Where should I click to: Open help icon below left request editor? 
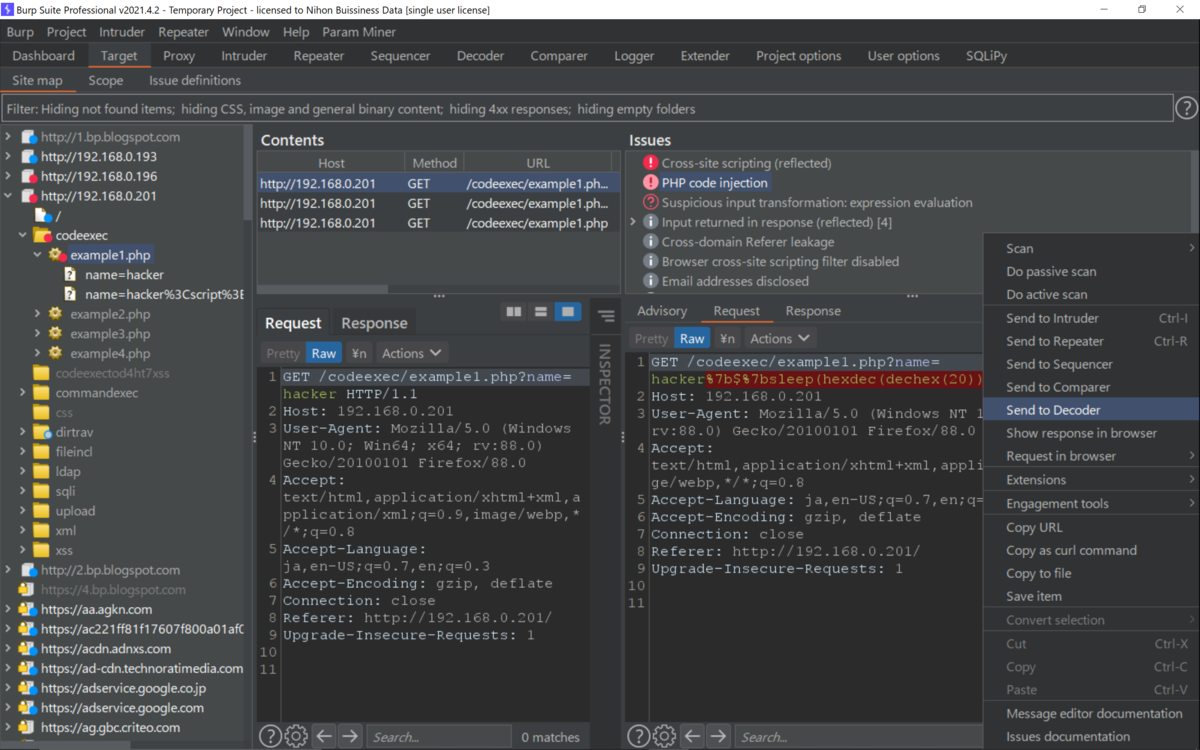click(270, 736)
